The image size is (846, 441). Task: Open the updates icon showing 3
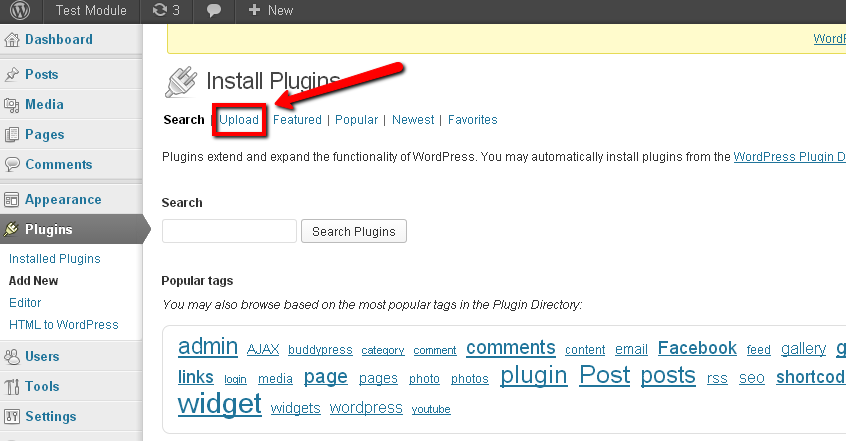coord(160,10)
